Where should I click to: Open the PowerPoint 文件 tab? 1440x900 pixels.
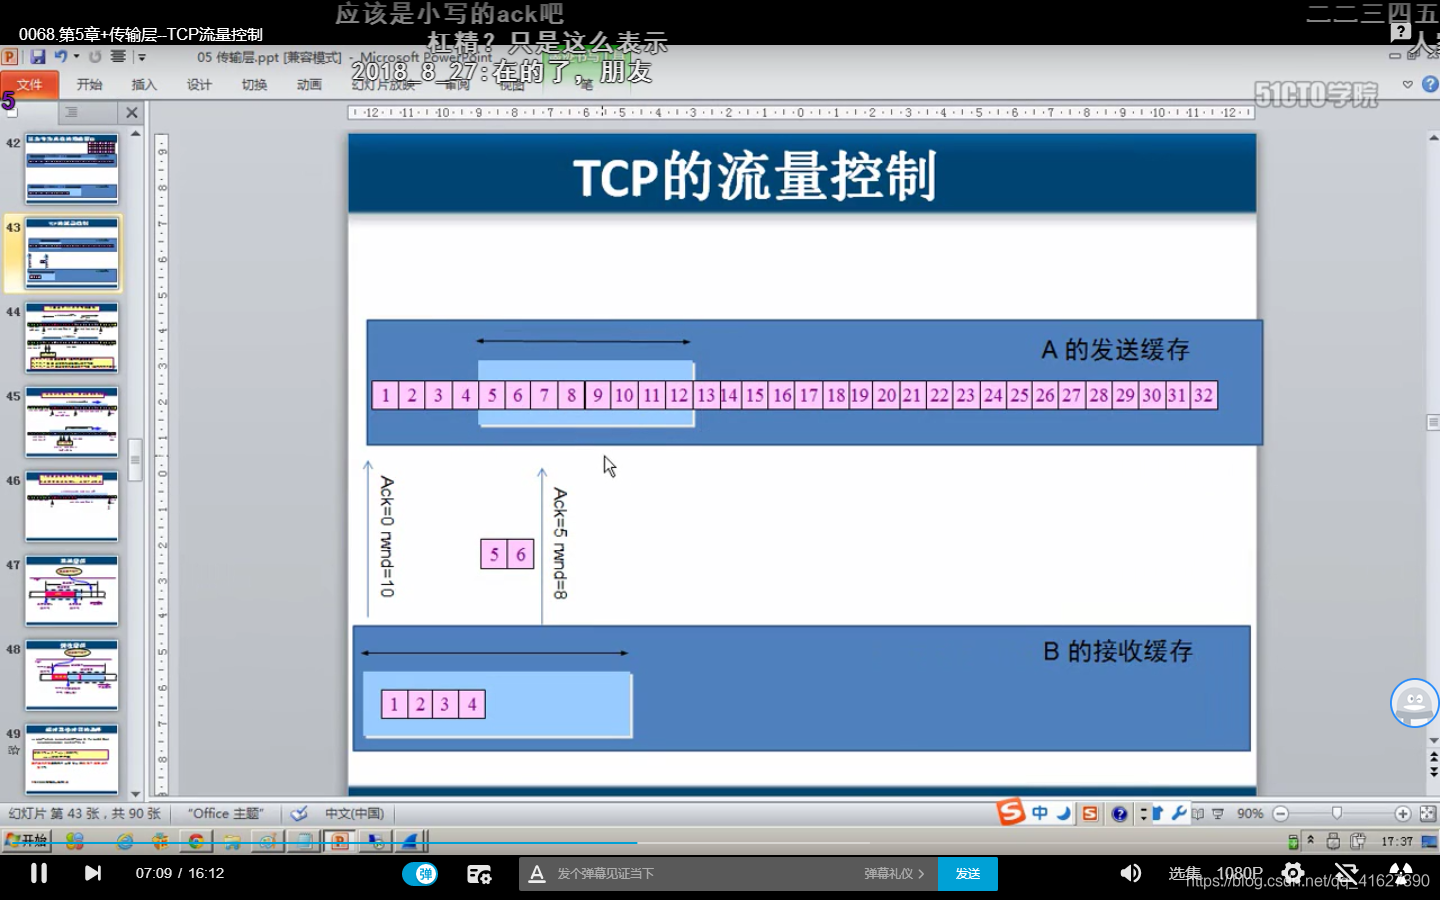click(29, 85)
